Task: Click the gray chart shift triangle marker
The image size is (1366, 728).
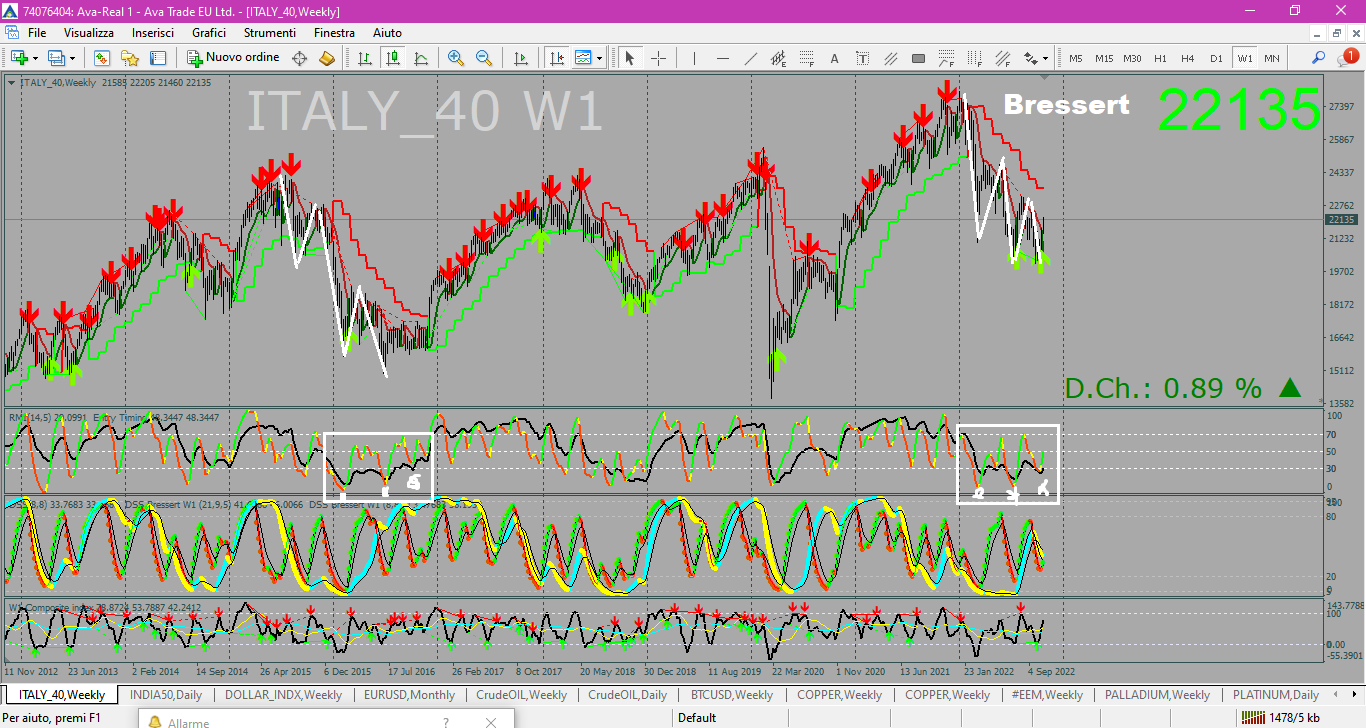Action: pyautogui.click(x=1044, y=77)
